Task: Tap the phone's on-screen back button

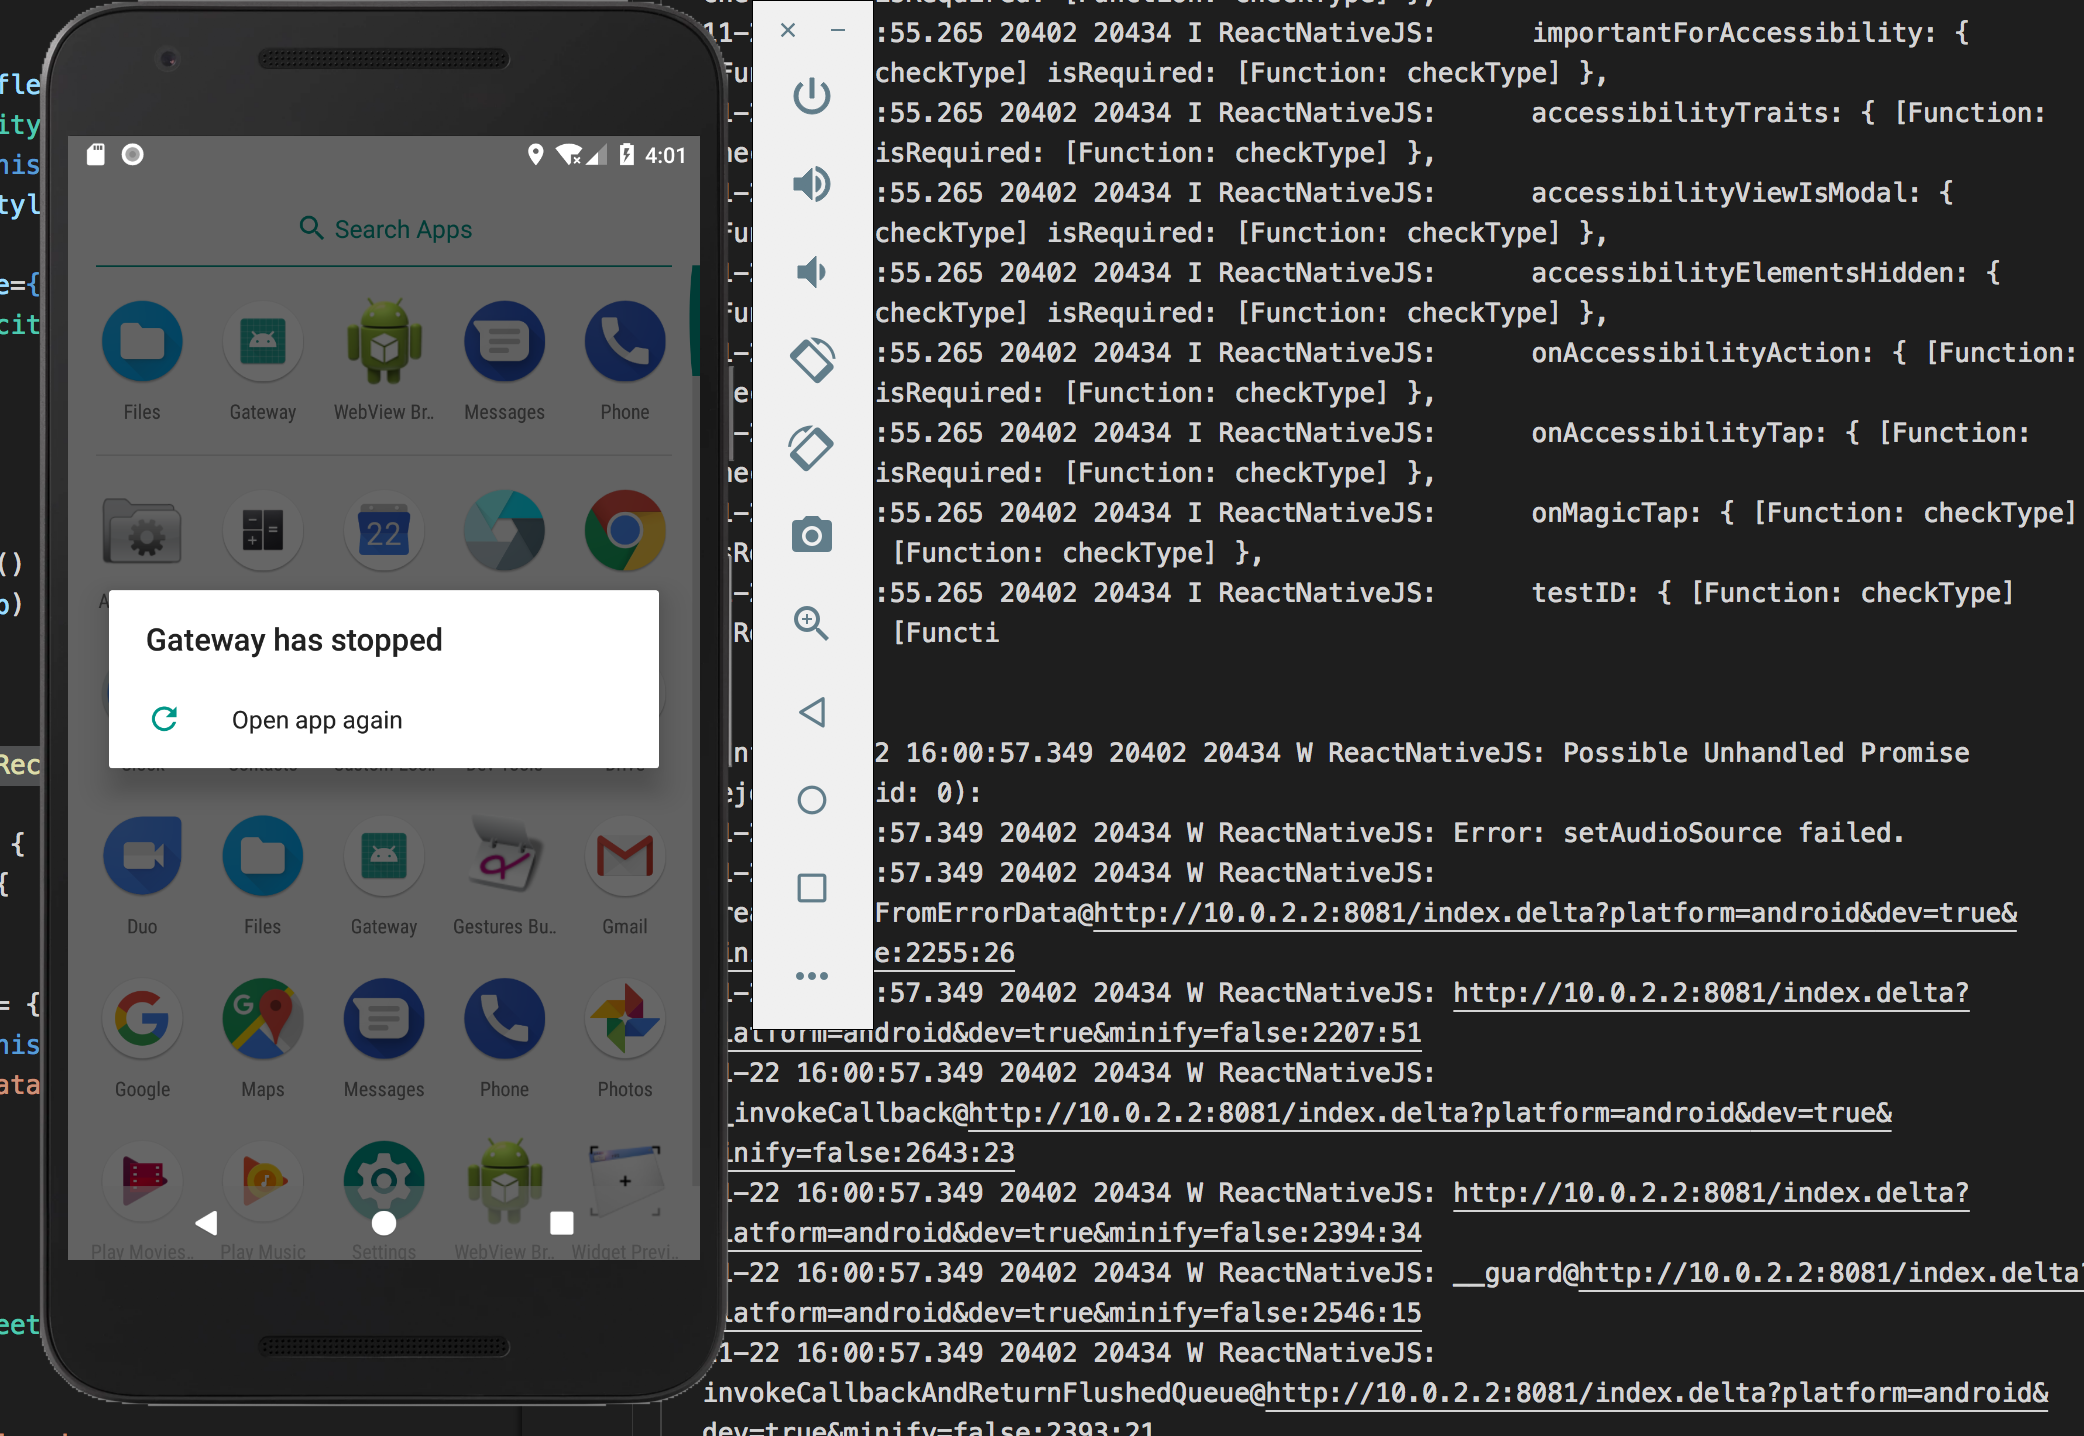Action: click(x=207, y=1222)
